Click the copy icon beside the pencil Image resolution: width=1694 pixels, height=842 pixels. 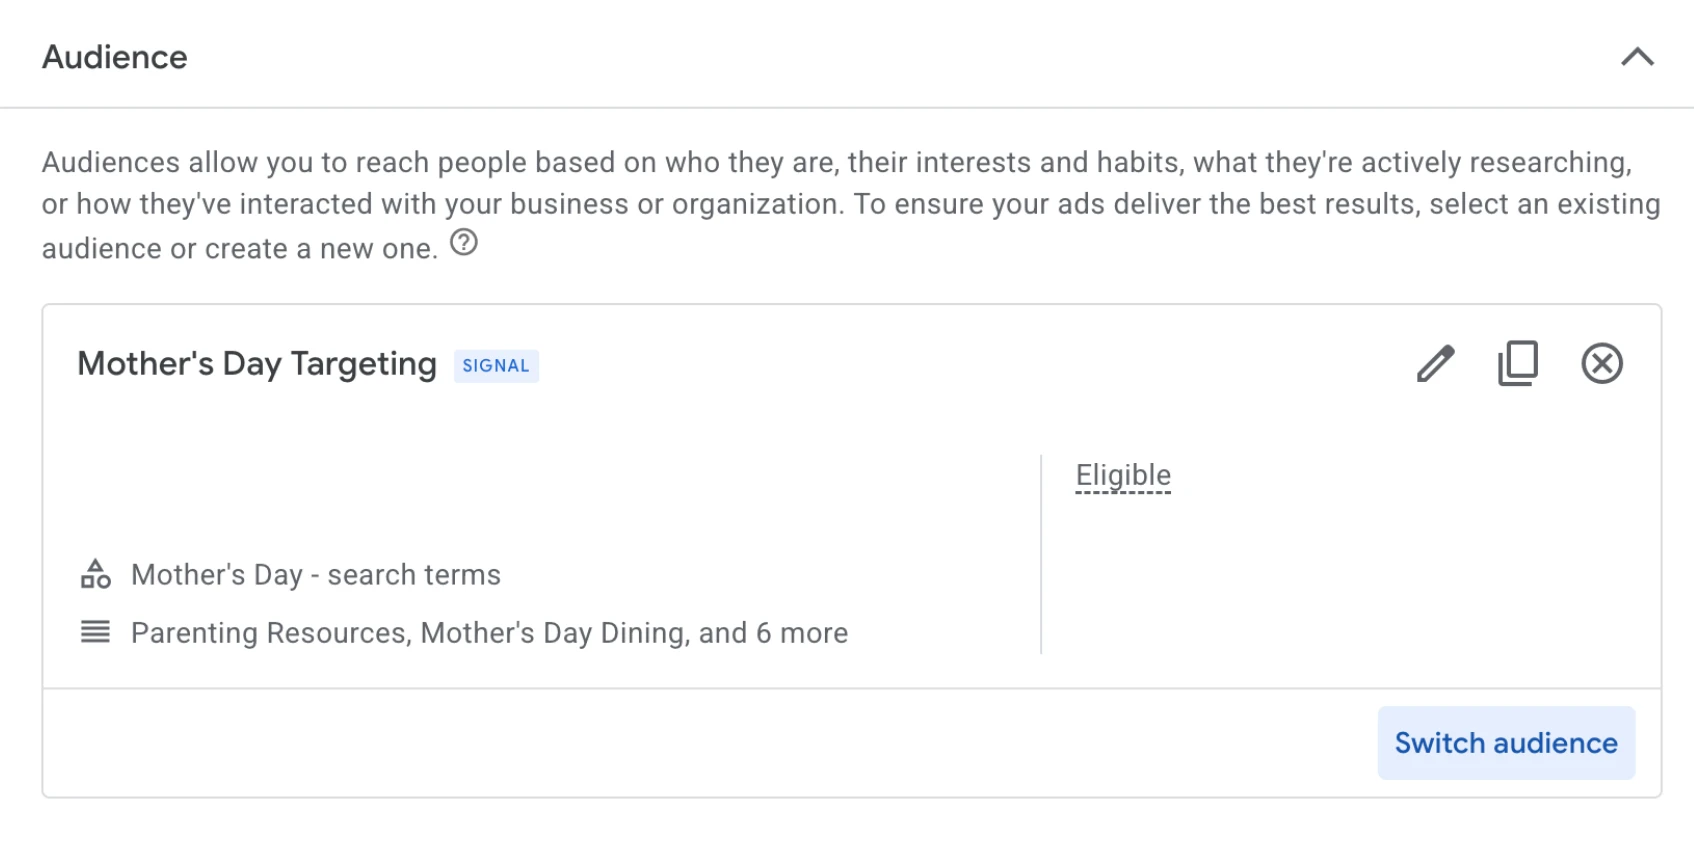(x=1518, y=363)
